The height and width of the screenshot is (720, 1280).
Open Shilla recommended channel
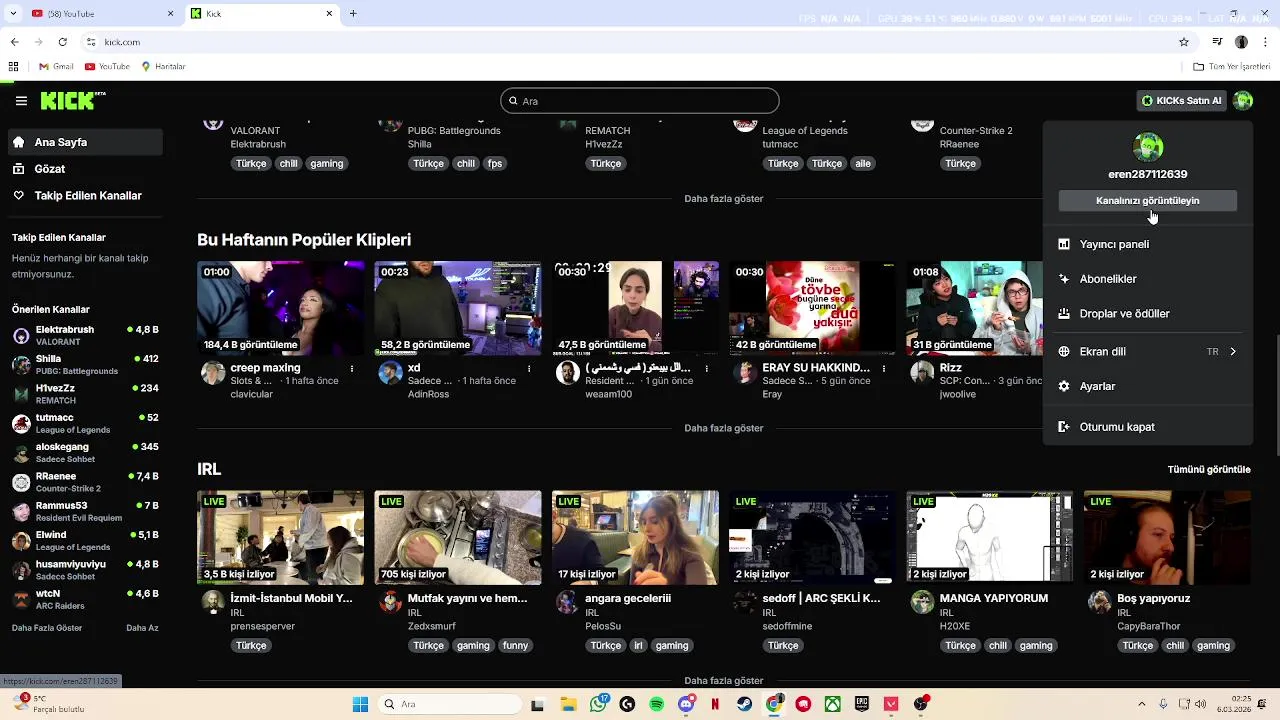pos(85,364)
